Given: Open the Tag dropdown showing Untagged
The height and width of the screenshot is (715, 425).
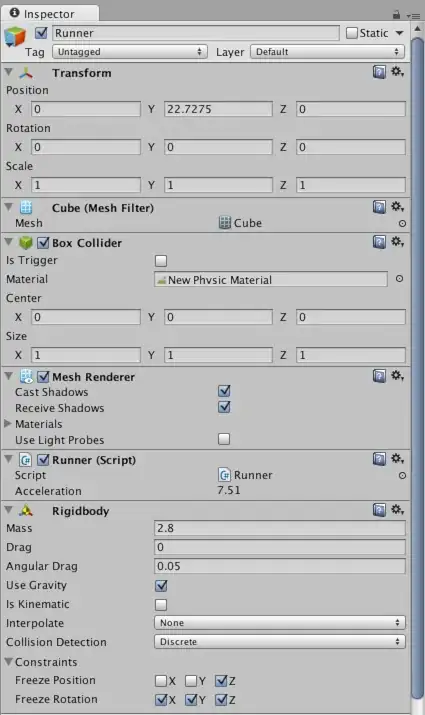Looking at the screenshot, I should 130,52.
